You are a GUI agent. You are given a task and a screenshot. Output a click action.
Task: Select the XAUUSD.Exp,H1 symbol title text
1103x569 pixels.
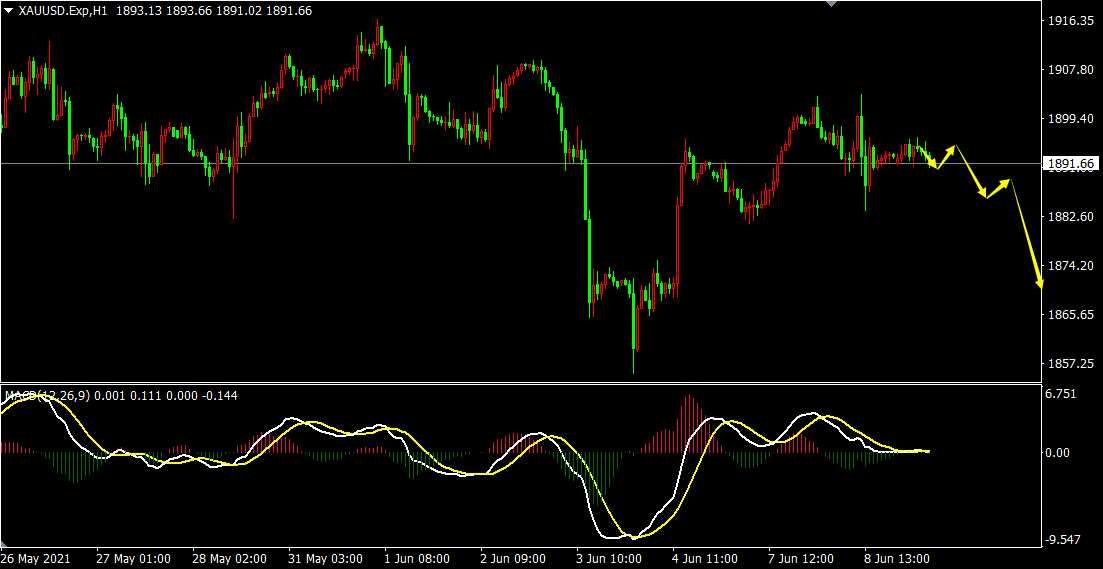tap(62, 10)
